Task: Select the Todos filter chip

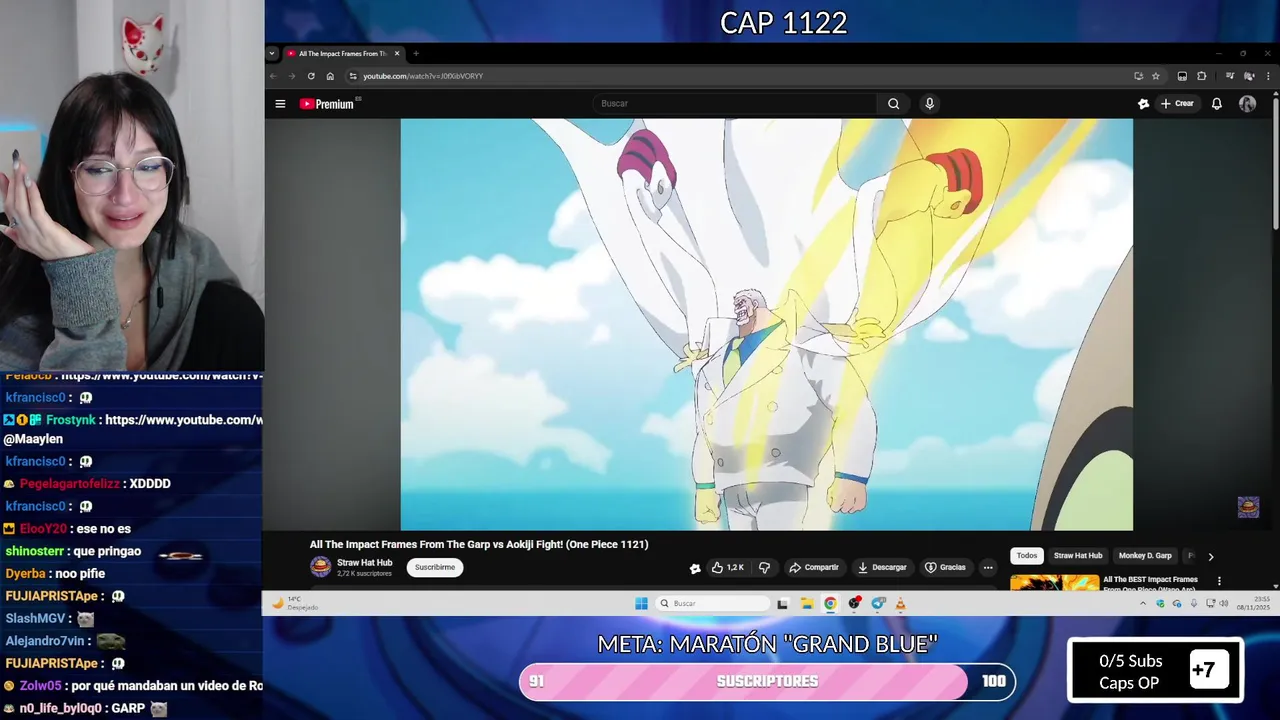Action: pyautogui.click(x=1027, y=556)
